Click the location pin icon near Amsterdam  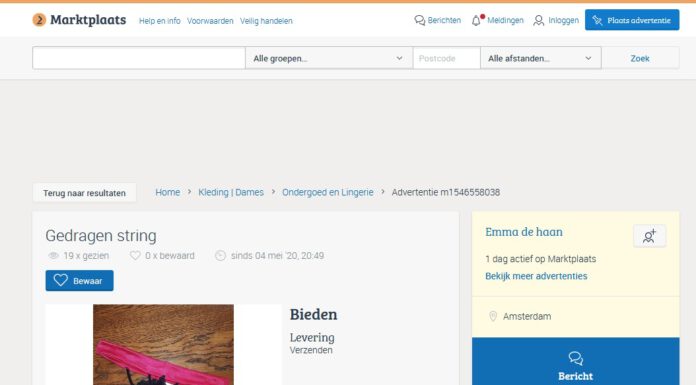click(x=493, y=316)
